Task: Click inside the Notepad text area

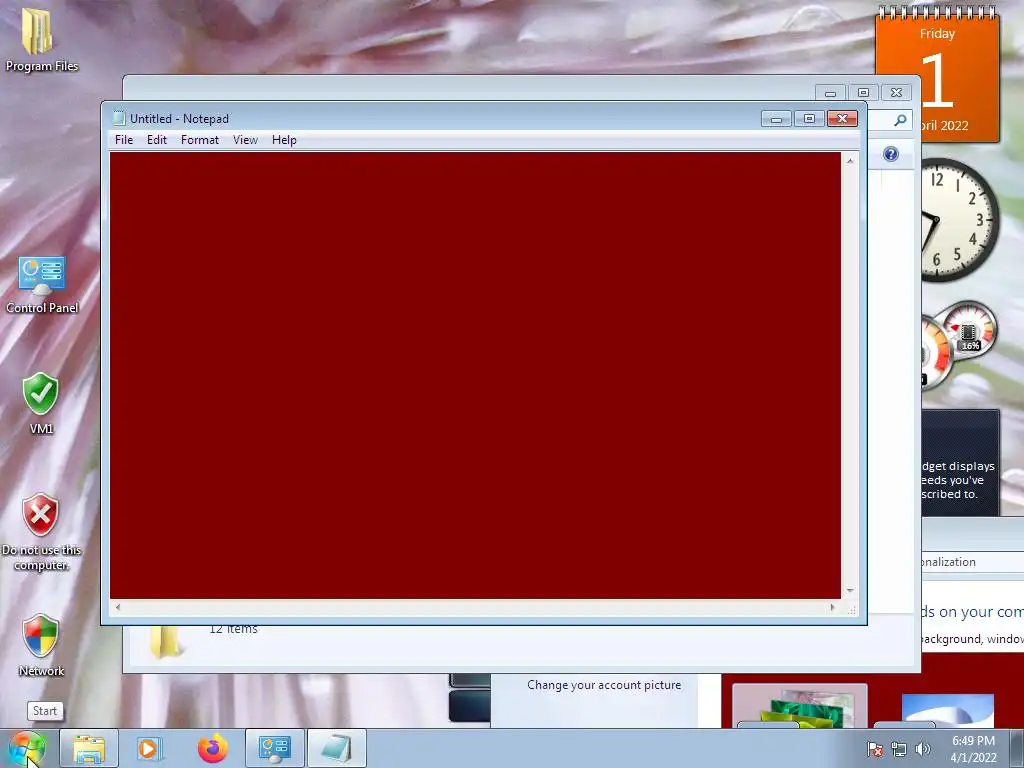Action: 475,376
